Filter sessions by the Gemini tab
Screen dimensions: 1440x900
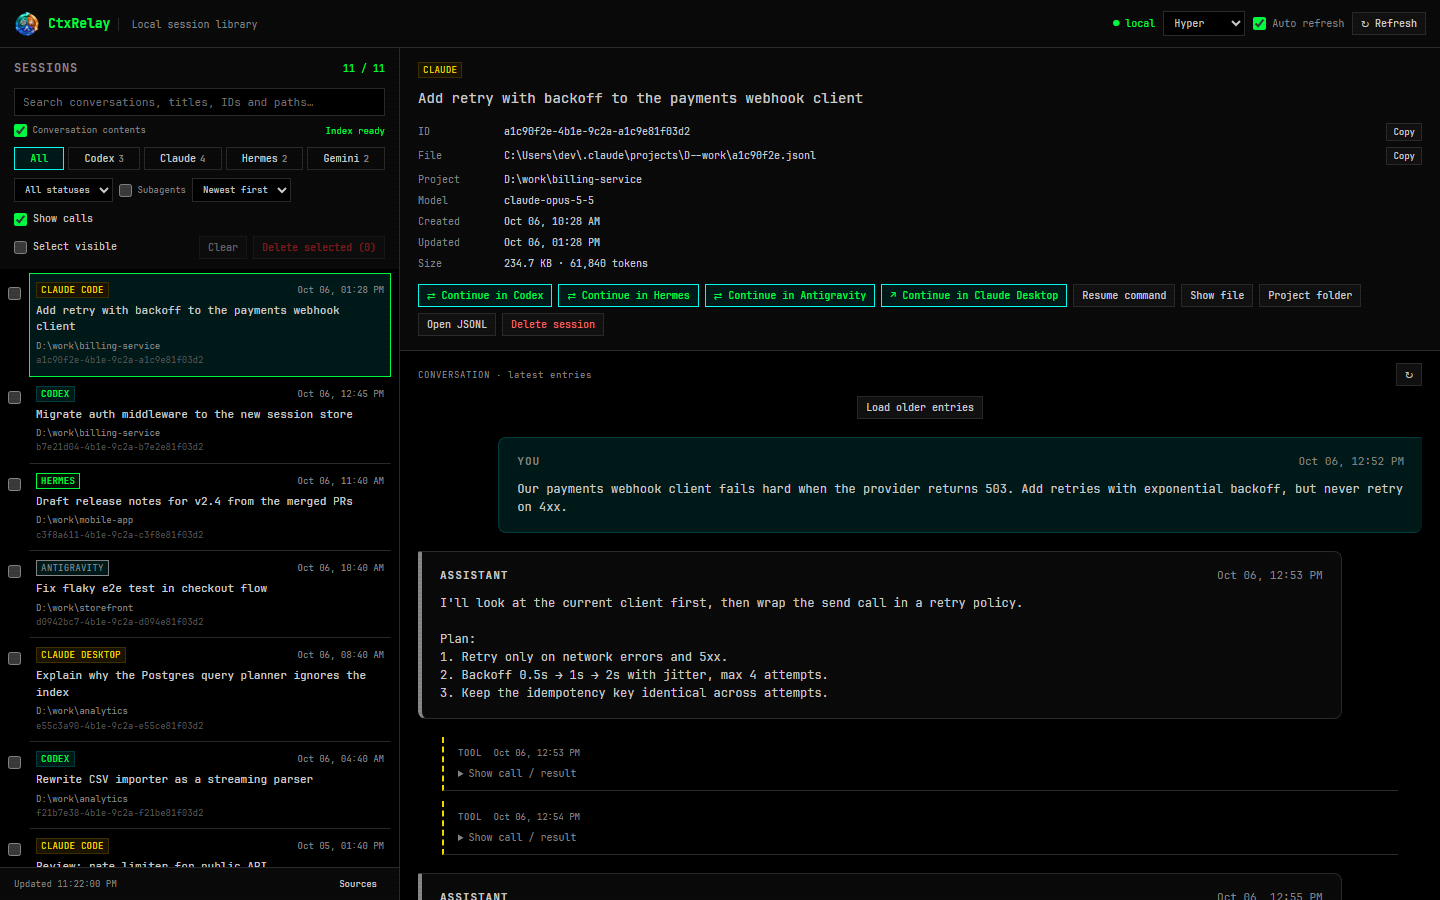tap(346, 158)
